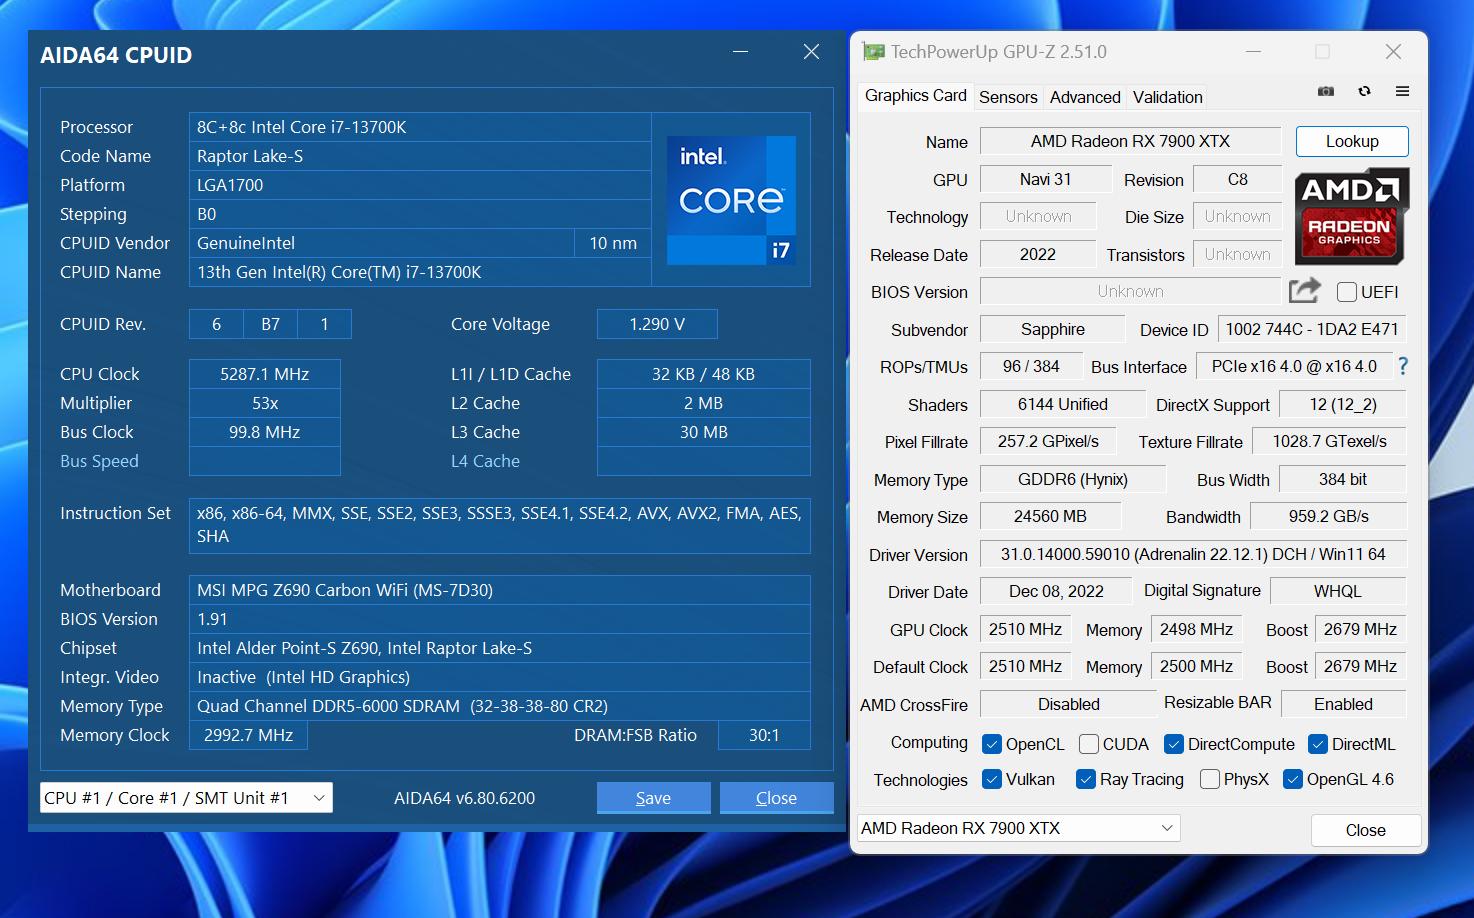Click the CPU Clock value 5287.1 MHz
This screenshot has height=918, width=1474.
(264, 374)
